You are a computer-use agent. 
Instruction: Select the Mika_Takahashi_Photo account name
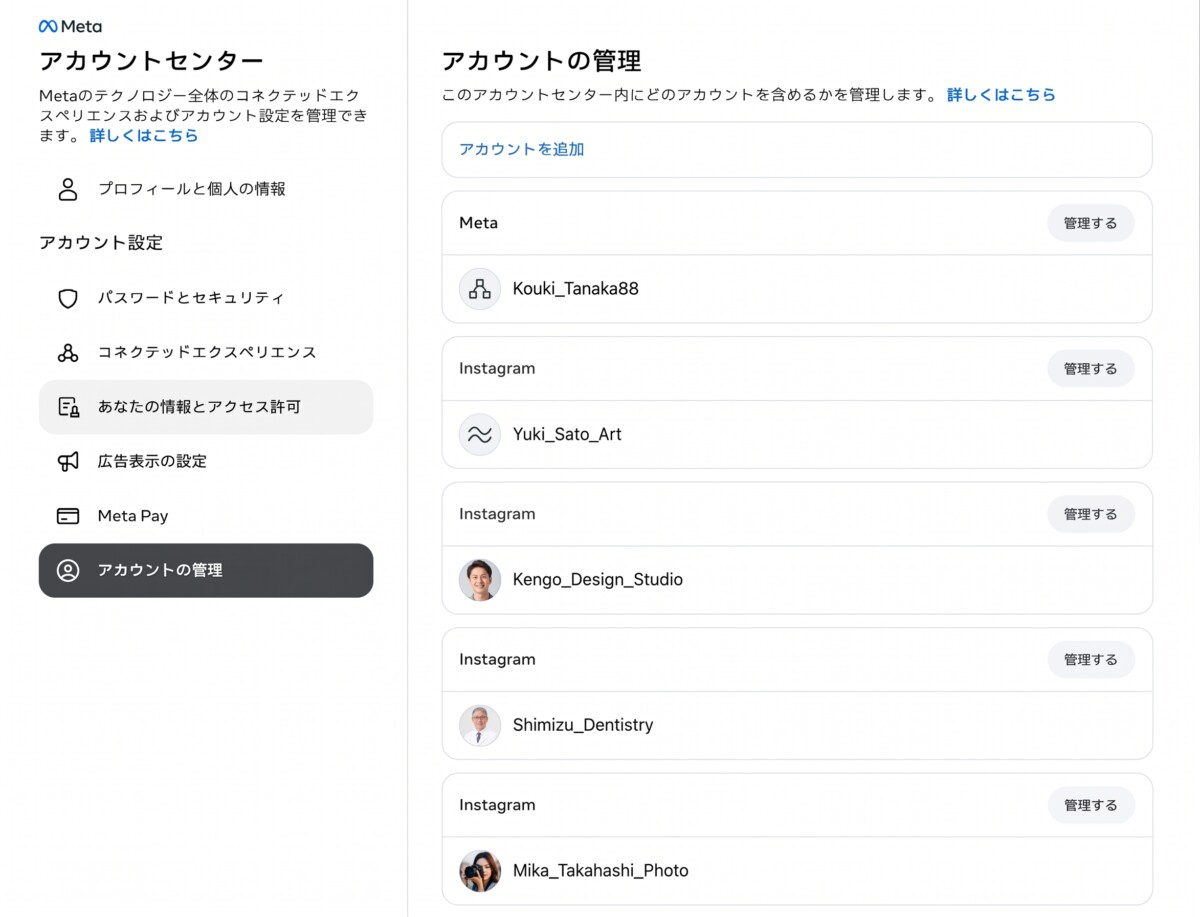point(601,871)
